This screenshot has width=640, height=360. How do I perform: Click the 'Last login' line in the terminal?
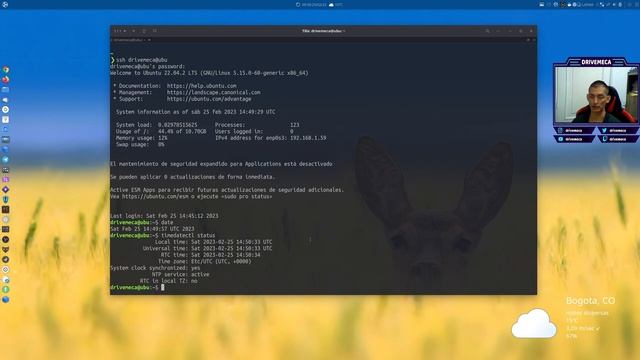coord(164,216)
